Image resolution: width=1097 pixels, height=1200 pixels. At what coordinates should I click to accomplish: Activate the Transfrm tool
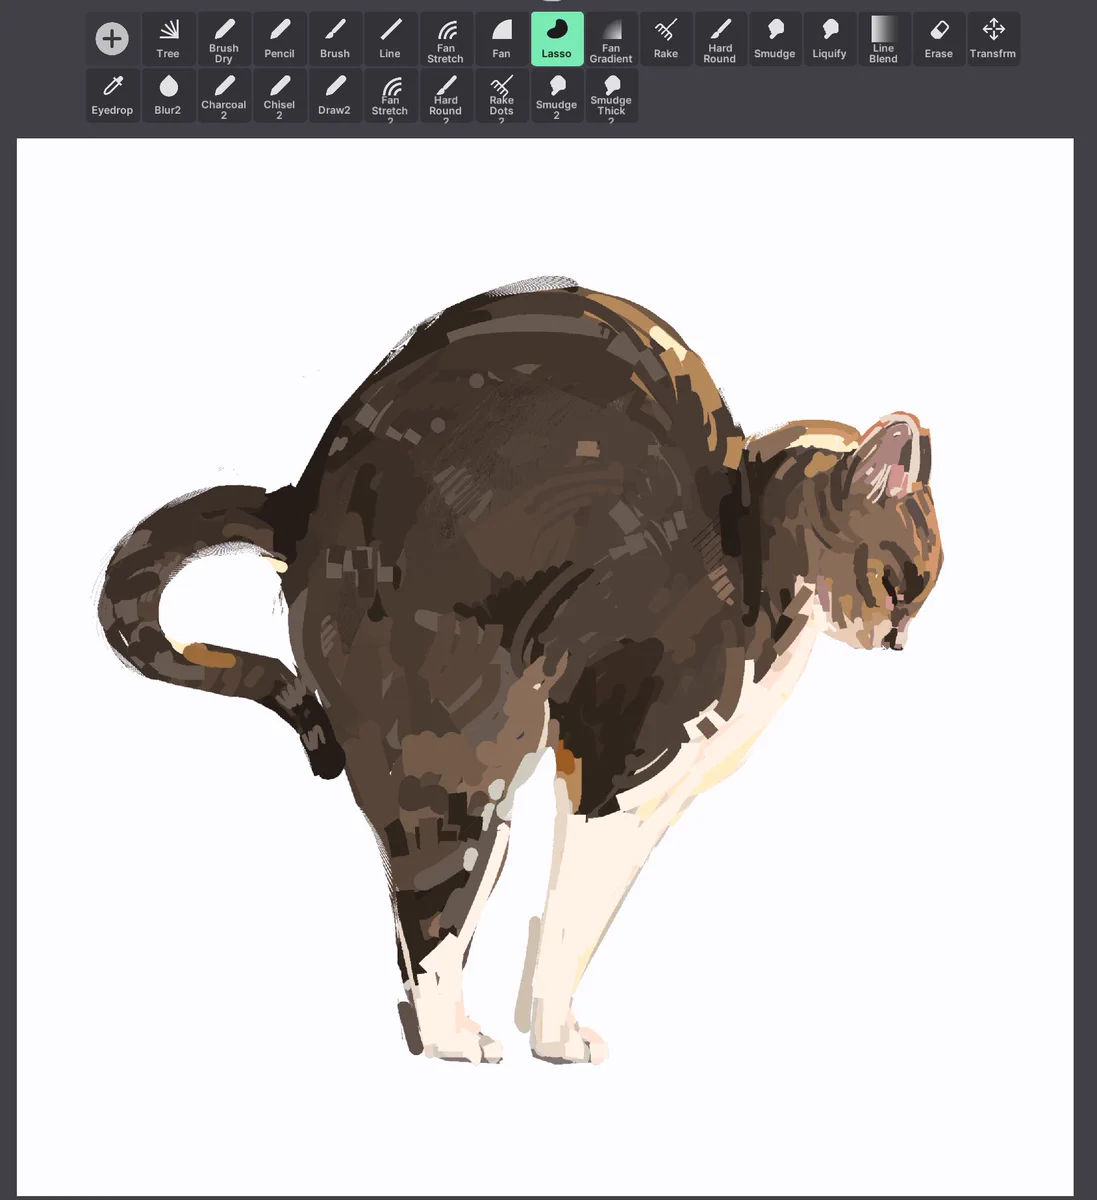tap(993, 39)
